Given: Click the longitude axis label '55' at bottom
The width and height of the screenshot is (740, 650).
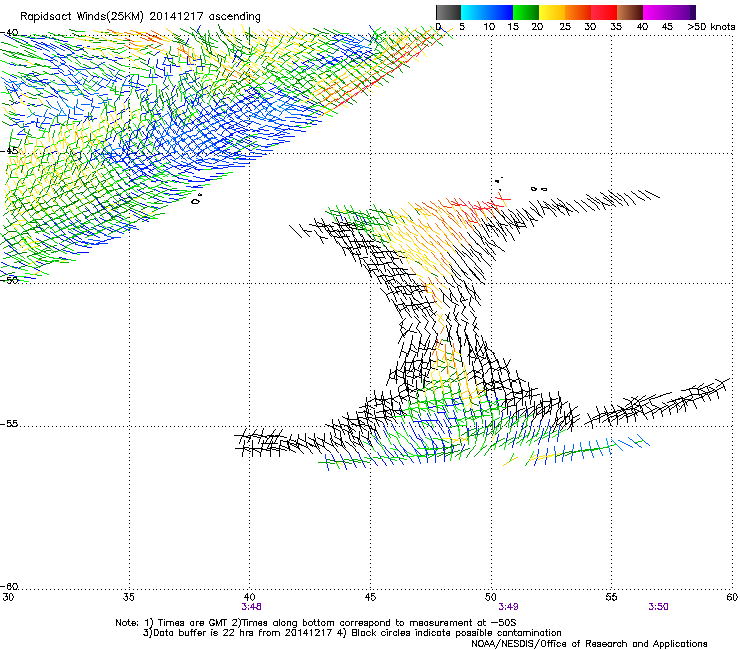Looking at the screenshot, I should (611, 597).
